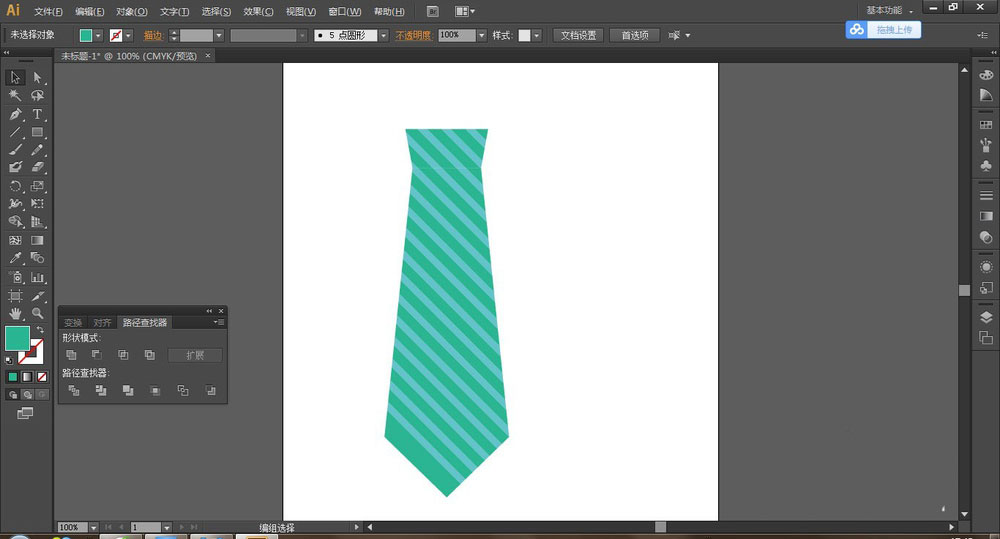Image resolution: width=1000 pixels, height=539 pixels.
Task: Select the Pen tool
Action: pos(15,114)
